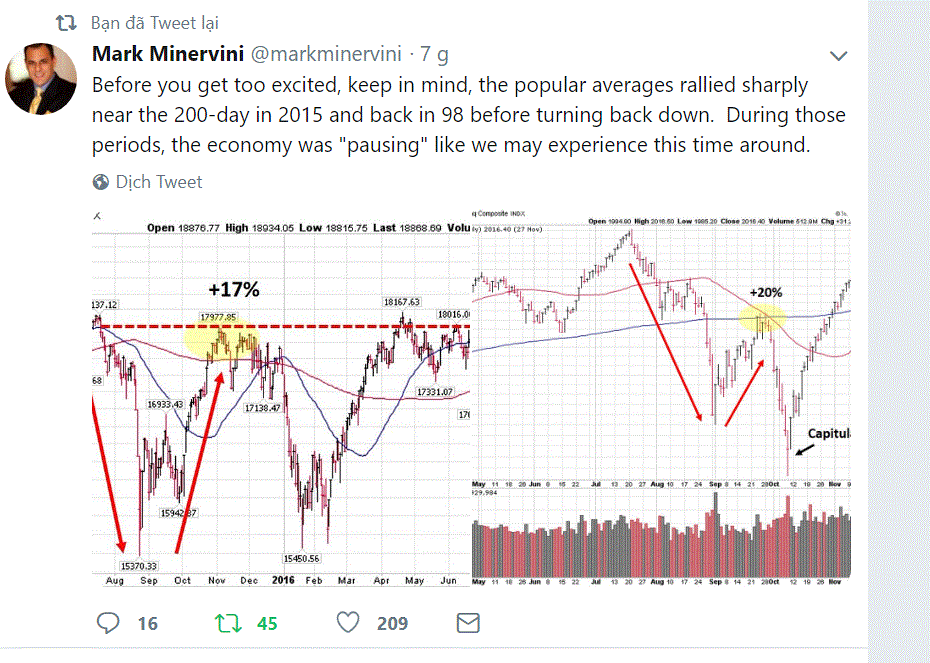Open the right chart image marked +20%
Viewport: 930px width, 663px height.
pyautogui.click(x=660, y=350)
